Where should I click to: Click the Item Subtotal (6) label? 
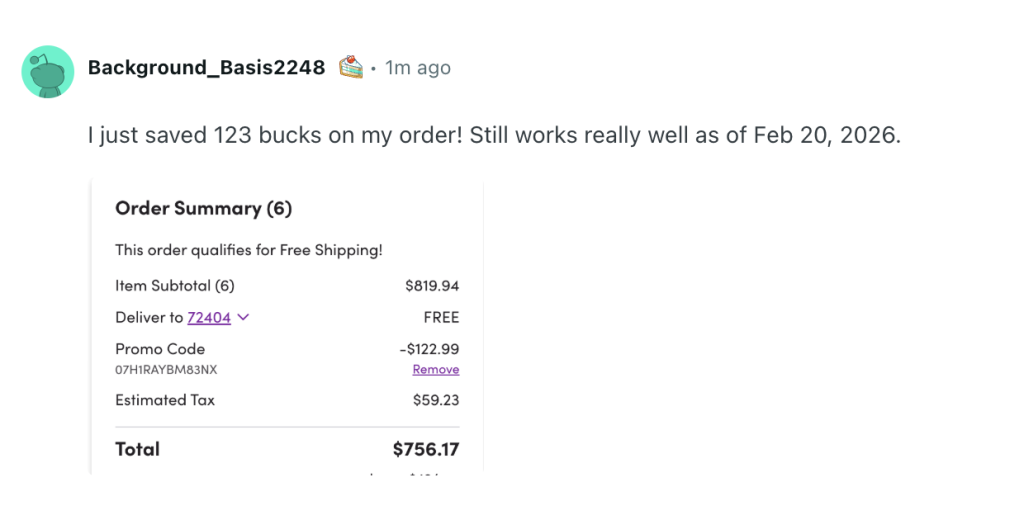tap(175, 286)
